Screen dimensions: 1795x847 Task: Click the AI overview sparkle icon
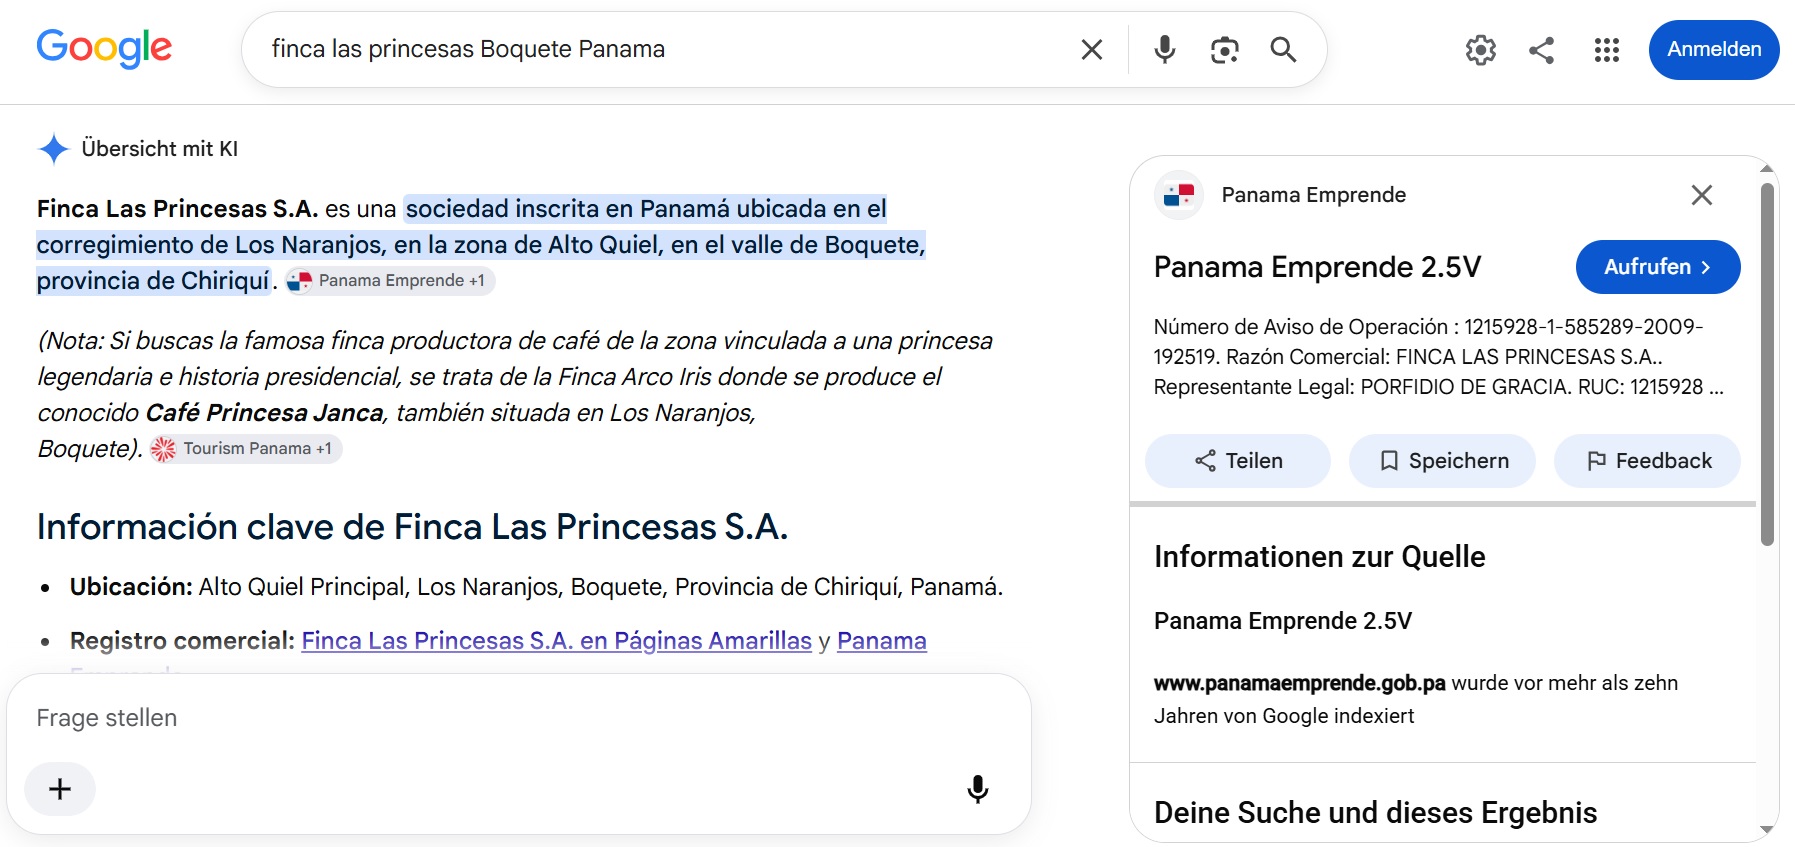pyautogui.click(x=54, y=149)
